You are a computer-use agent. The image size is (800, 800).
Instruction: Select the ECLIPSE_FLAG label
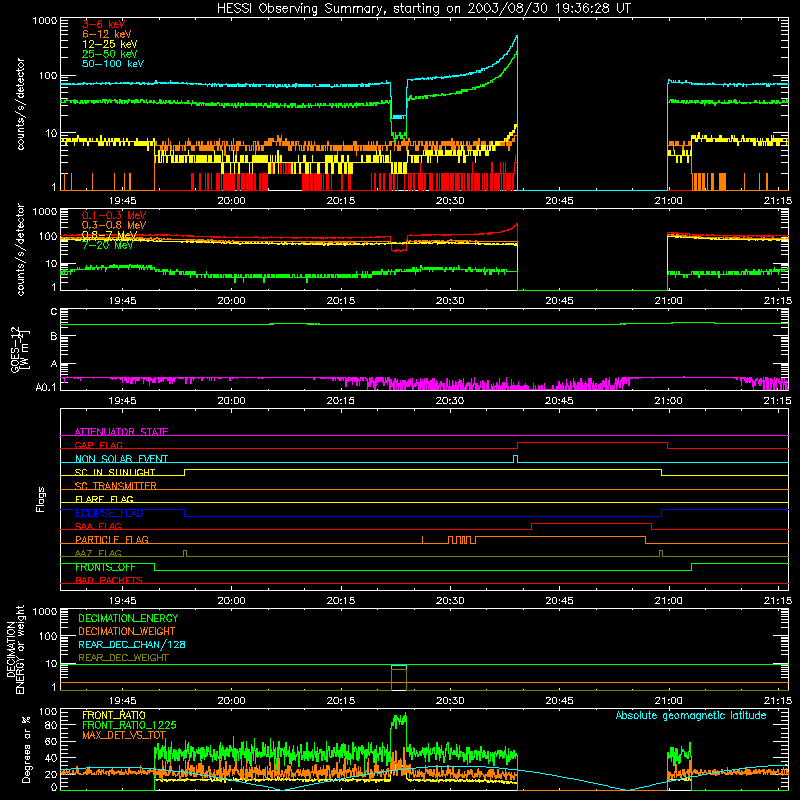[109, 513]
